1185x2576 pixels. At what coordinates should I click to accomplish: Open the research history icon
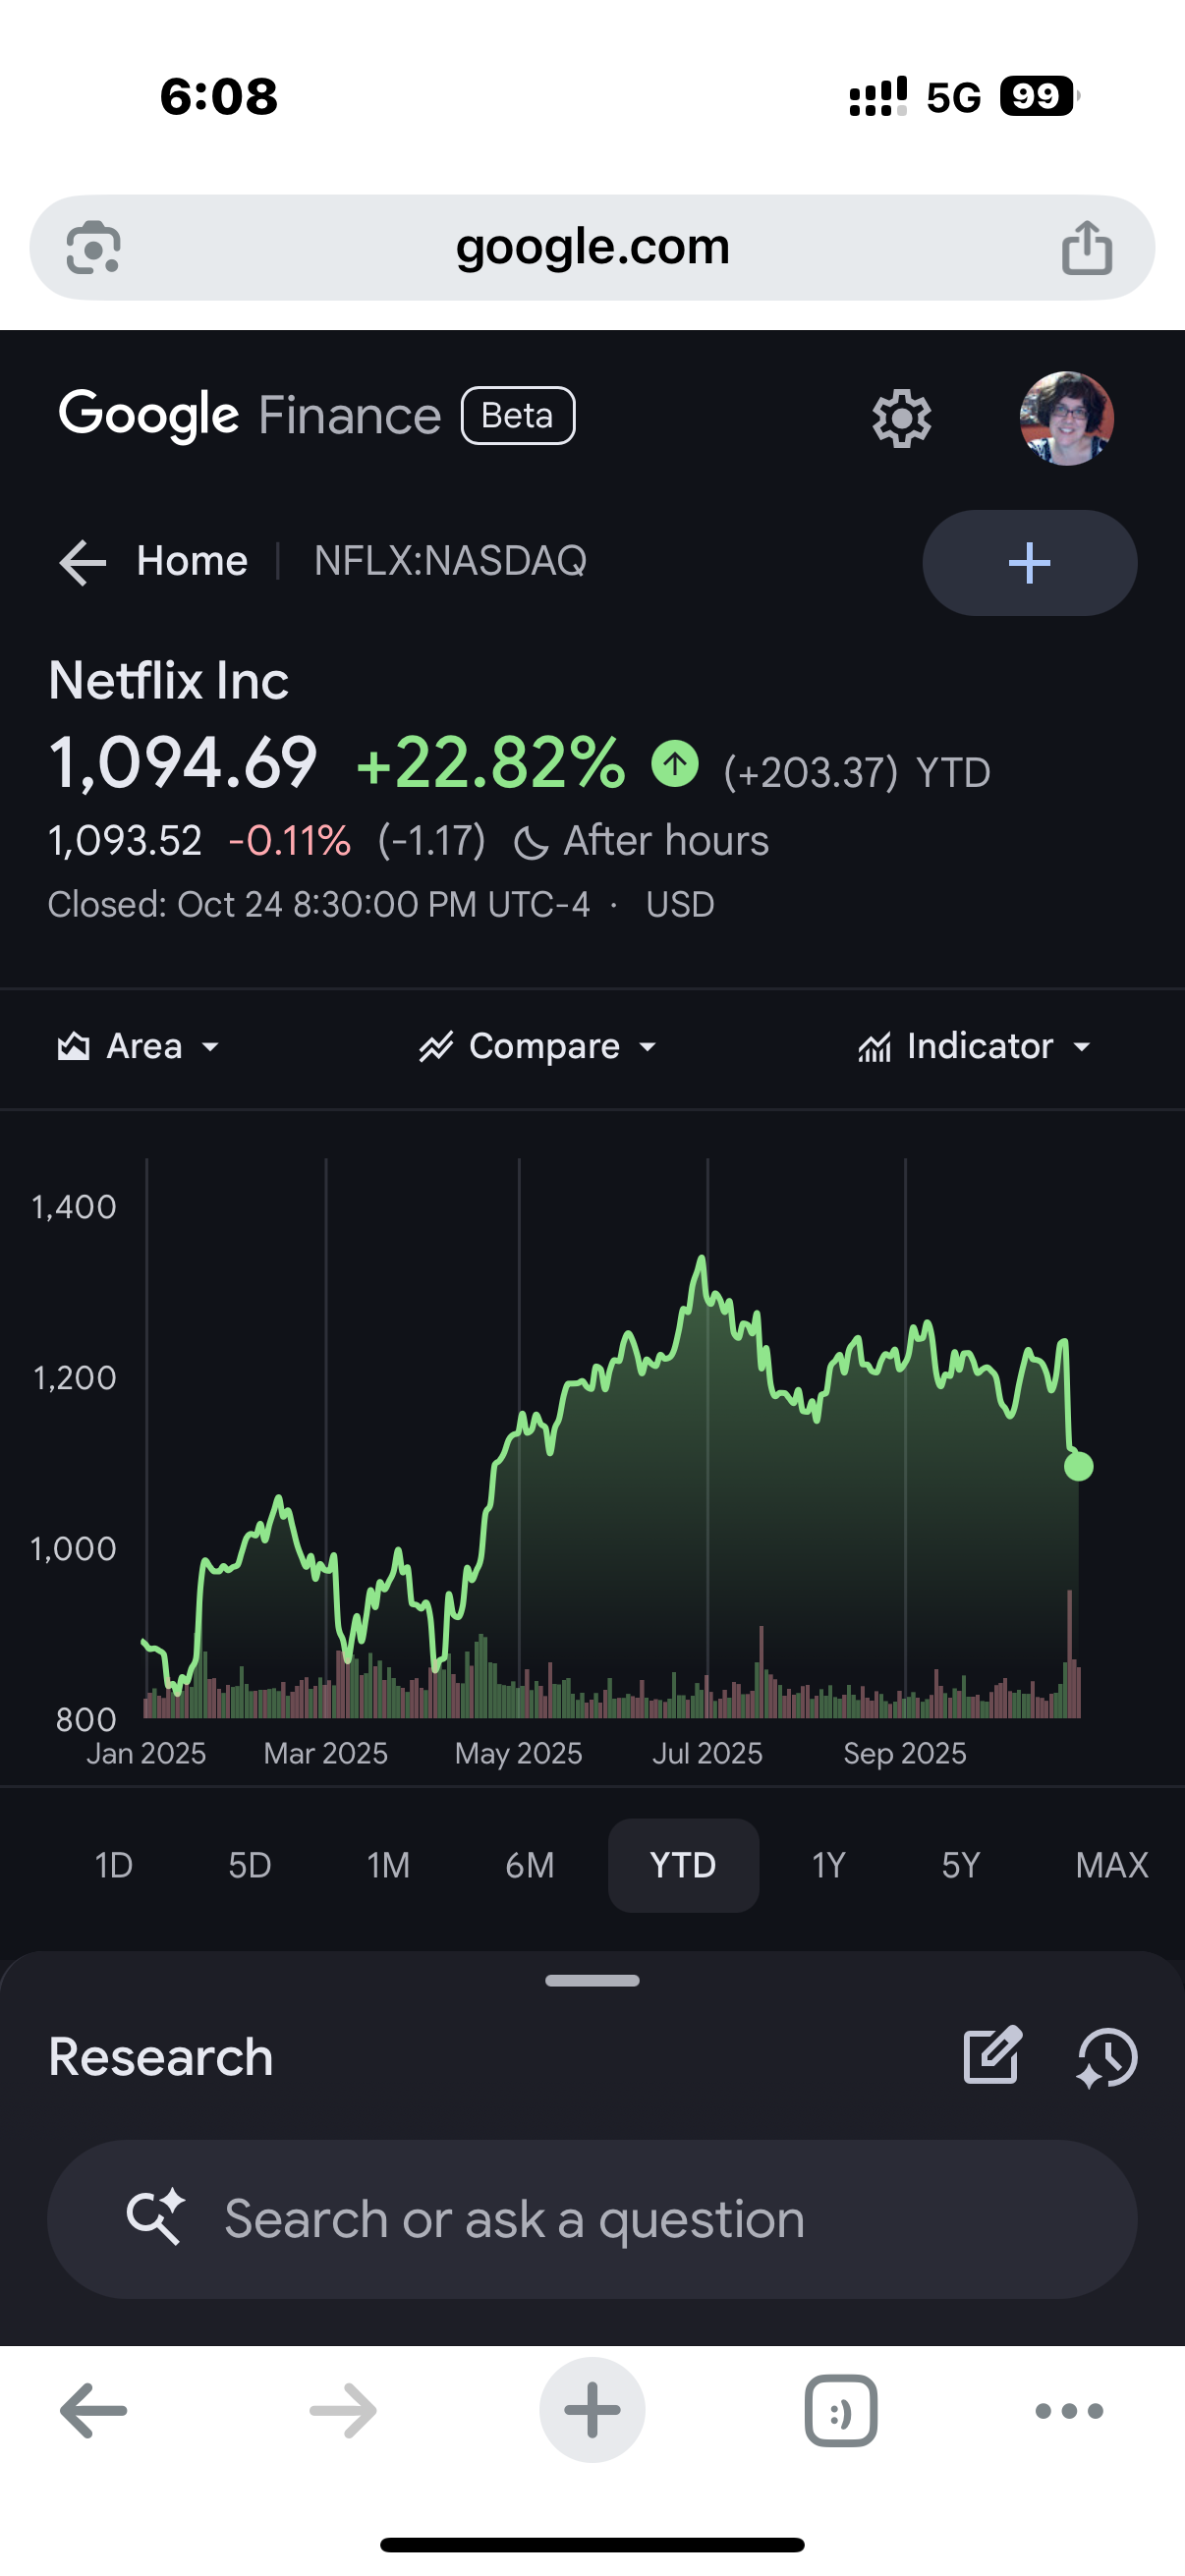coord(1107,2058)
